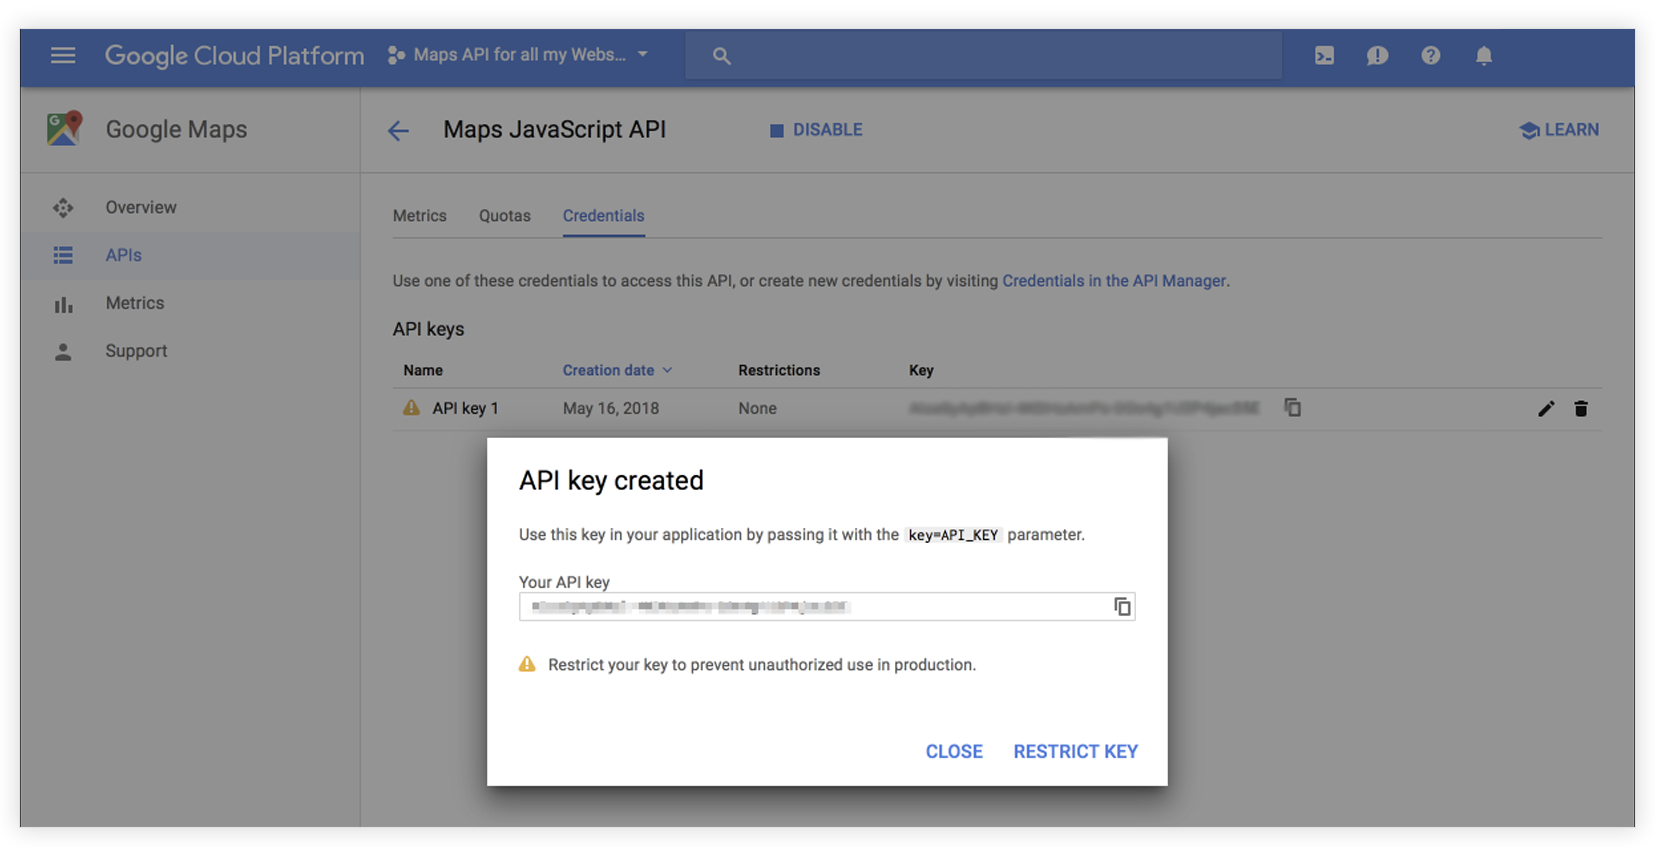Click the Overview sidebar icon

(63, 207)
